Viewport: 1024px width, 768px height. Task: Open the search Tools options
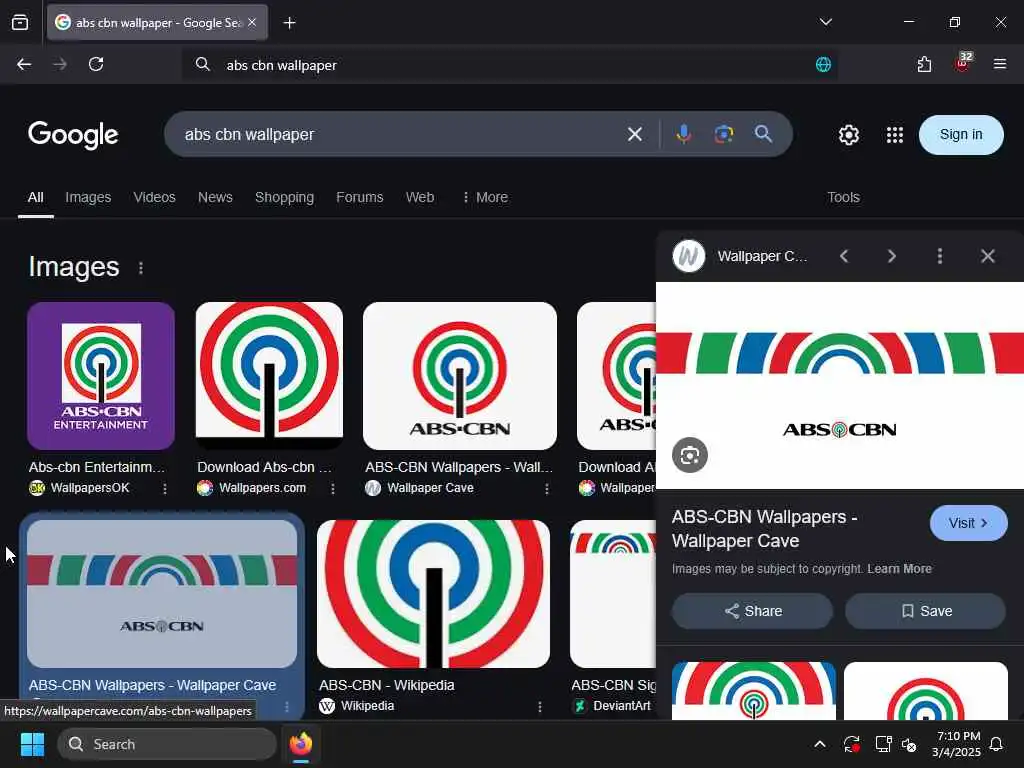coord(843,197)
